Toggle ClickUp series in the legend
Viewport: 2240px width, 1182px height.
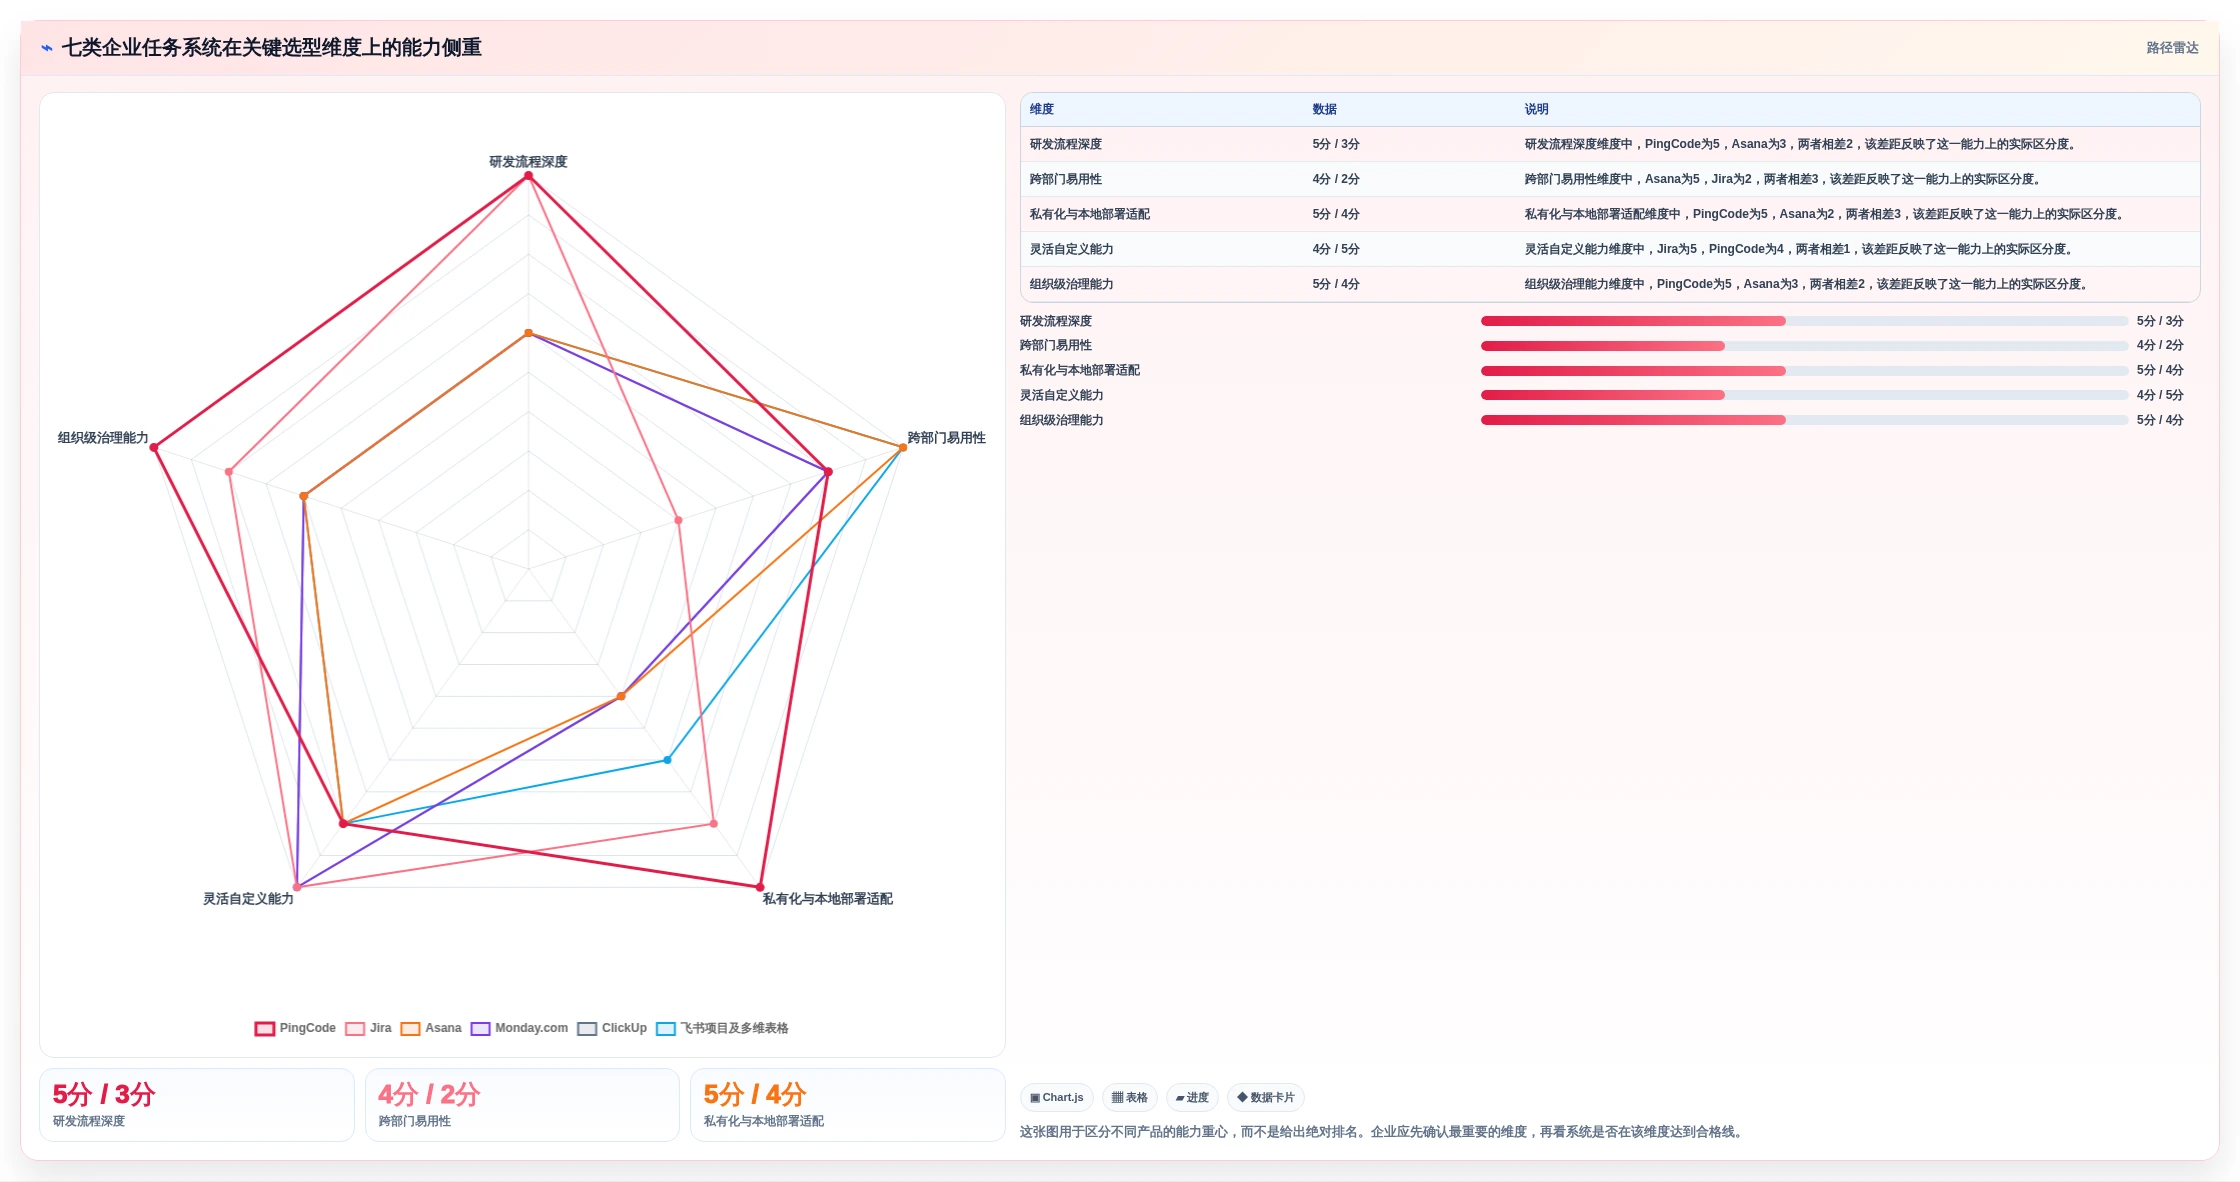(x=612, y=1028)
